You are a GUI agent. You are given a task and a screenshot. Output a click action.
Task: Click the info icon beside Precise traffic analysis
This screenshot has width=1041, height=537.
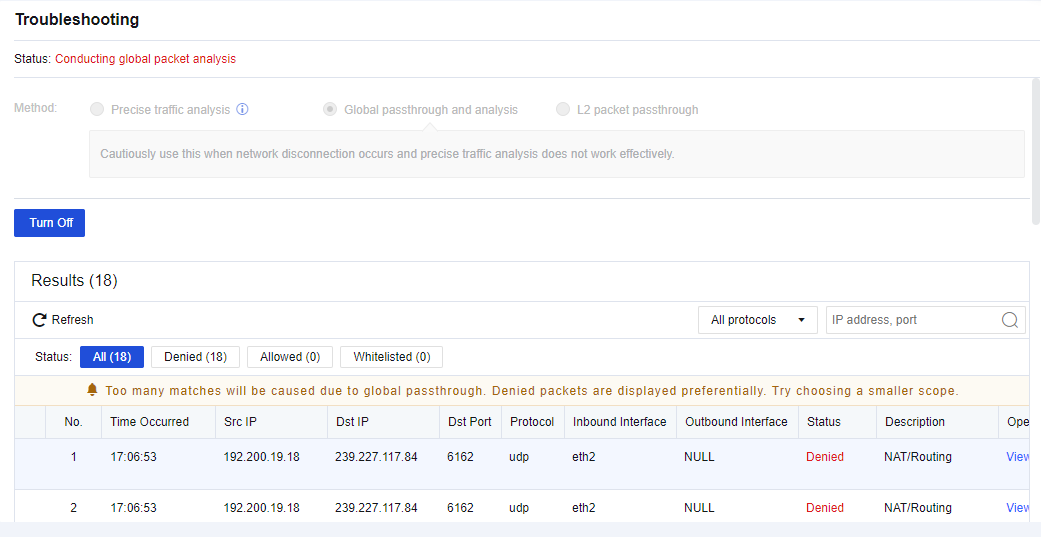click(x=242, y=109)
